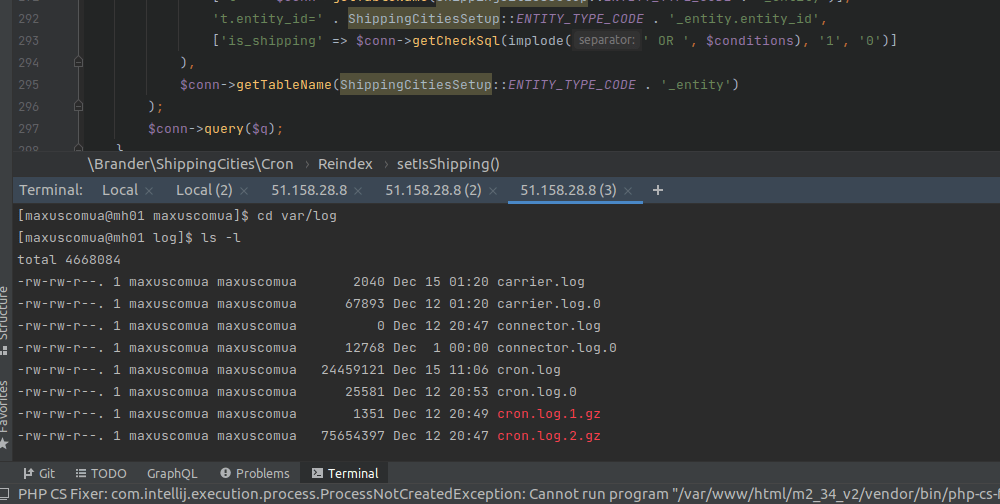The height and width of the screenshot is (504, 1000).
Task: Click the separator: parameter hint on line 293
Action: point(607,40)
